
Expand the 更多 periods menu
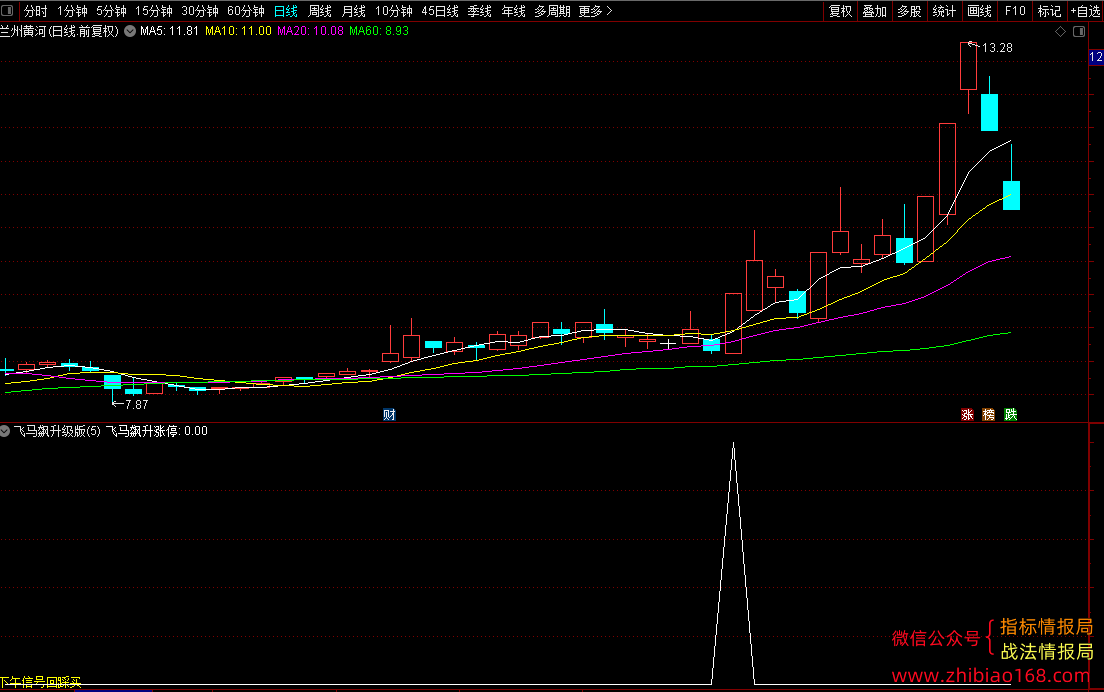coord(595,11)
